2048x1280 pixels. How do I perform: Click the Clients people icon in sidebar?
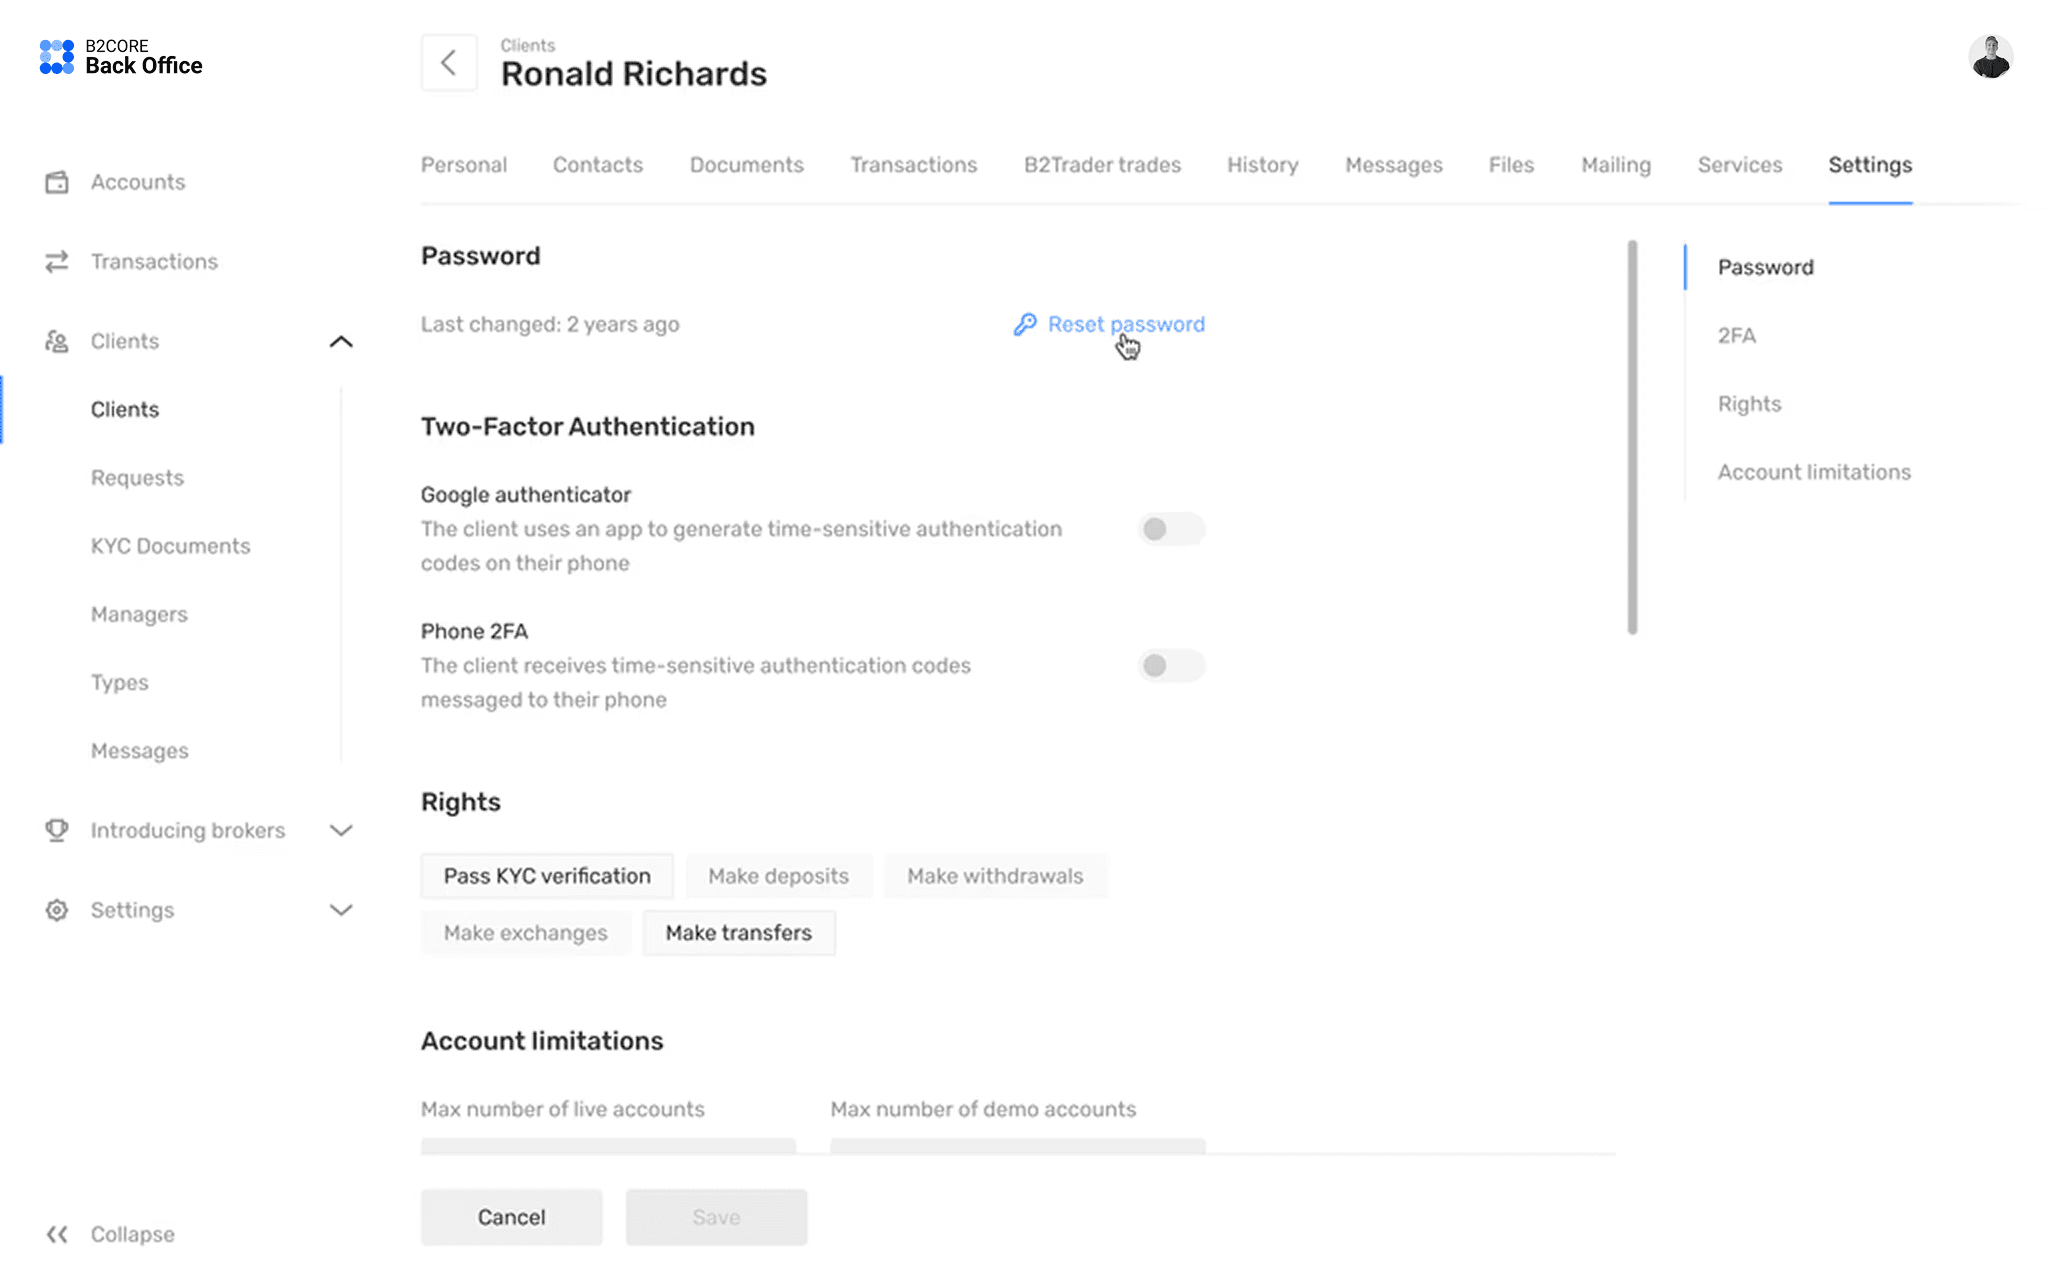57,341
